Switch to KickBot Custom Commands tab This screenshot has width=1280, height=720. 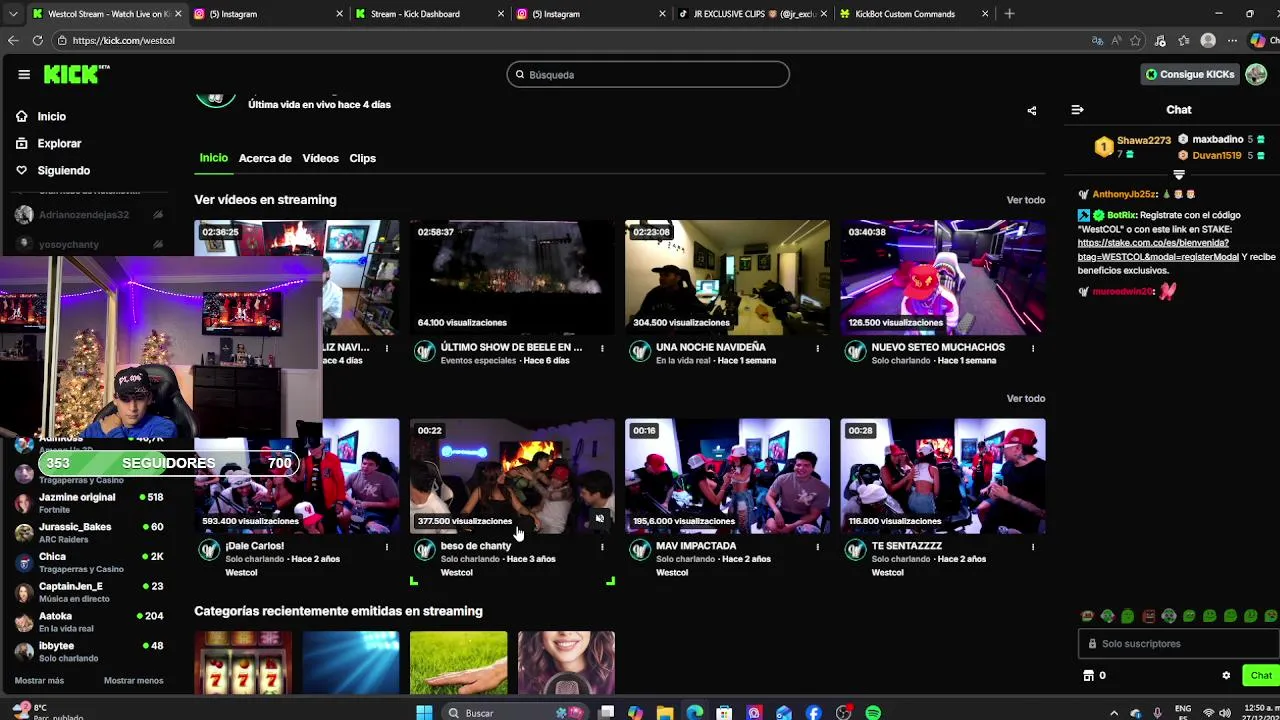(915, 14)
